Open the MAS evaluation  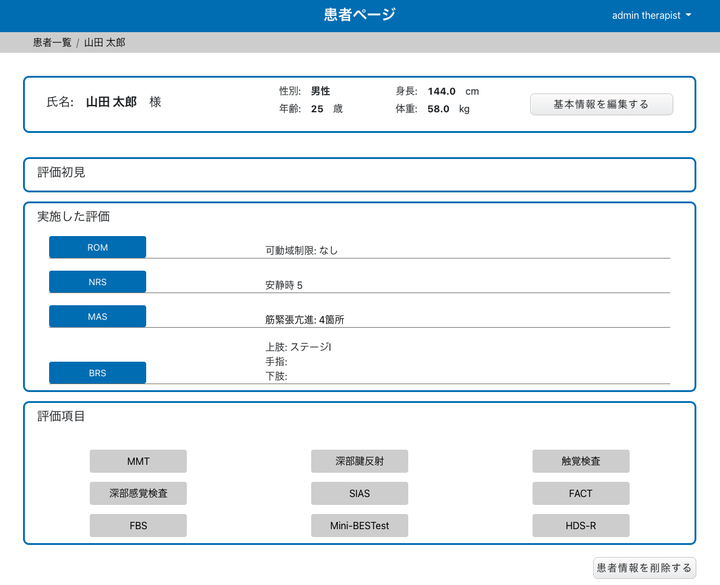pyautogui.click(x=98, y=316)
